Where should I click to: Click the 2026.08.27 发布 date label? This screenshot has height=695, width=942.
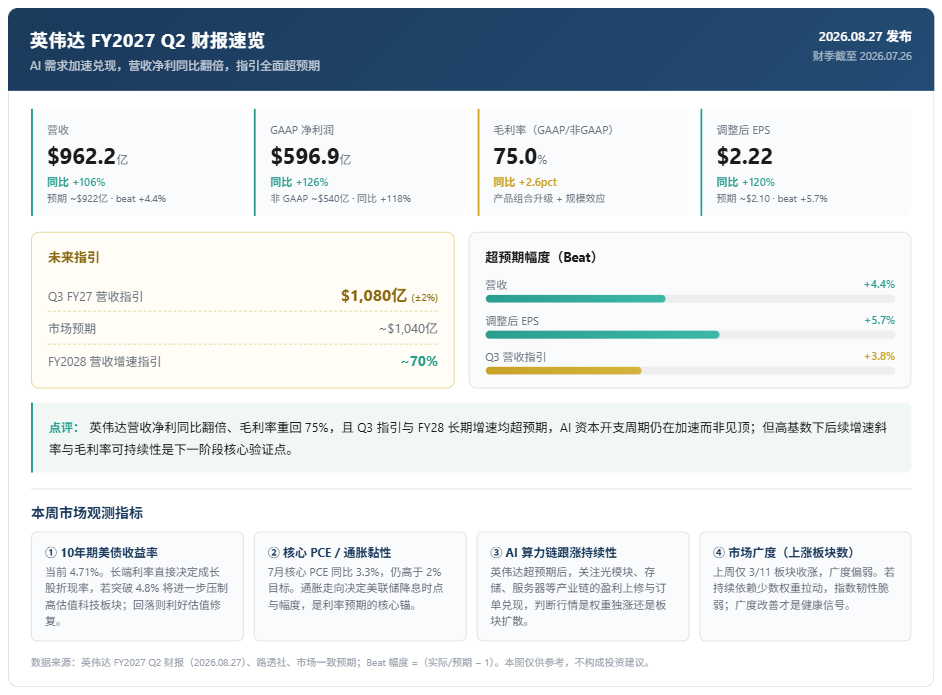(865, 37)
